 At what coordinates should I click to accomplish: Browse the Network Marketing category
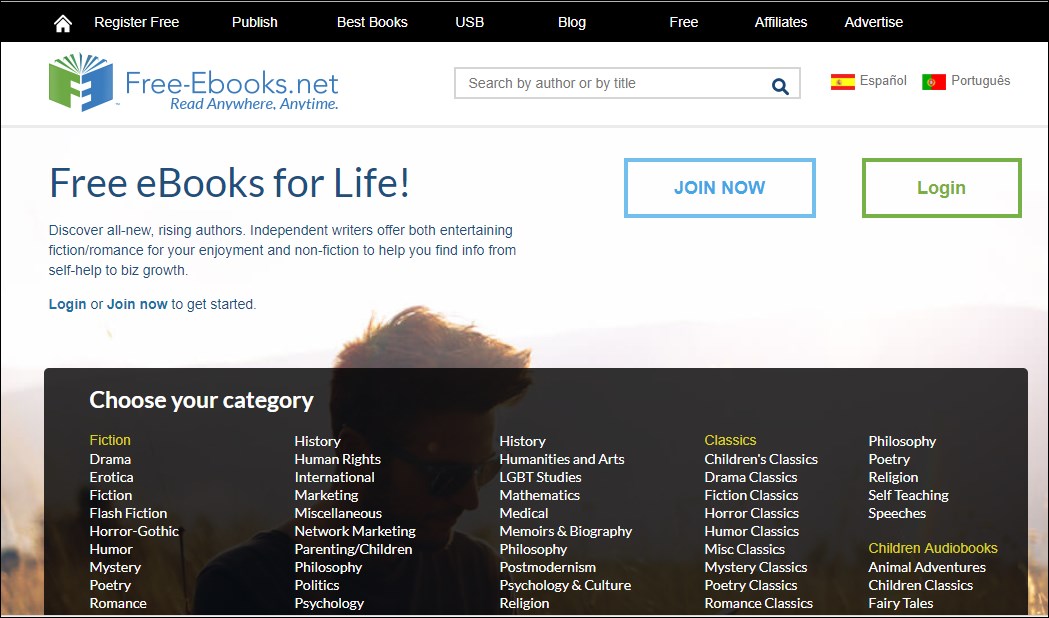(x=355, y=531)
